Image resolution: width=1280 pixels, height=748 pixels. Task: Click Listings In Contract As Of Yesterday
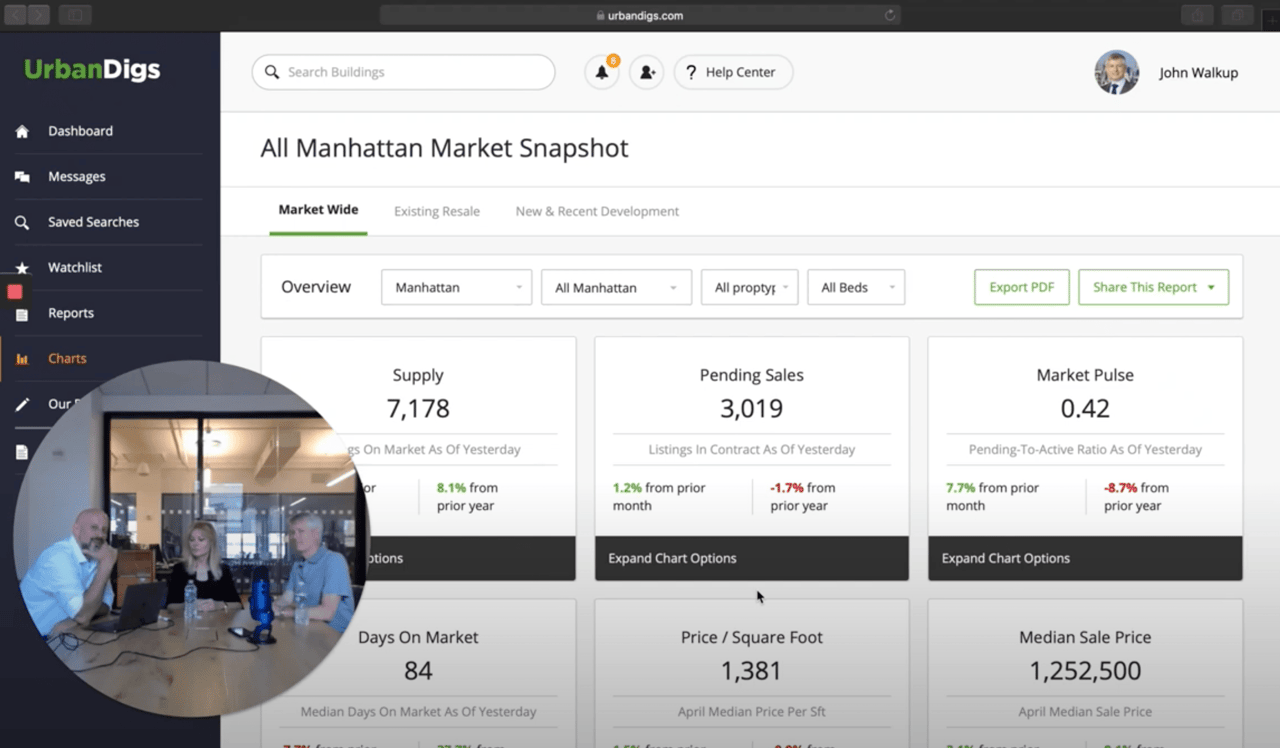click(751, 450)
